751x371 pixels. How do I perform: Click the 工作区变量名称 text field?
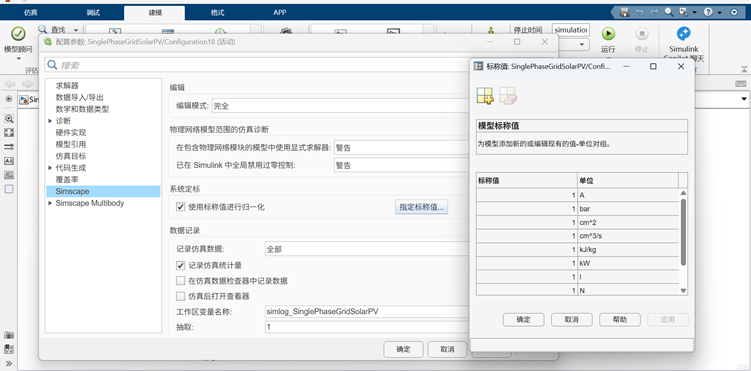pyautogui.click(x=367, y=312)
